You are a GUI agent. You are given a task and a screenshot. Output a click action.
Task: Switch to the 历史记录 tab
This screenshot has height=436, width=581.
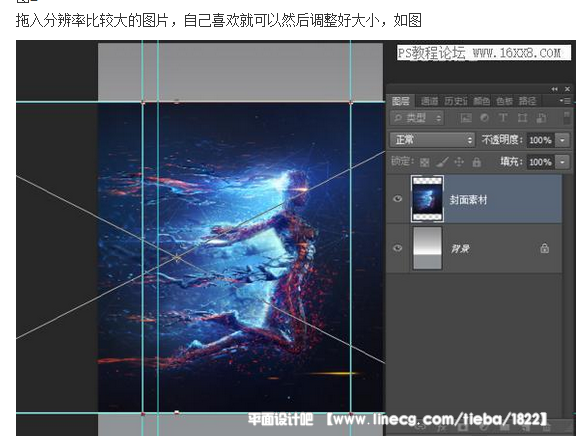[456, 101]
